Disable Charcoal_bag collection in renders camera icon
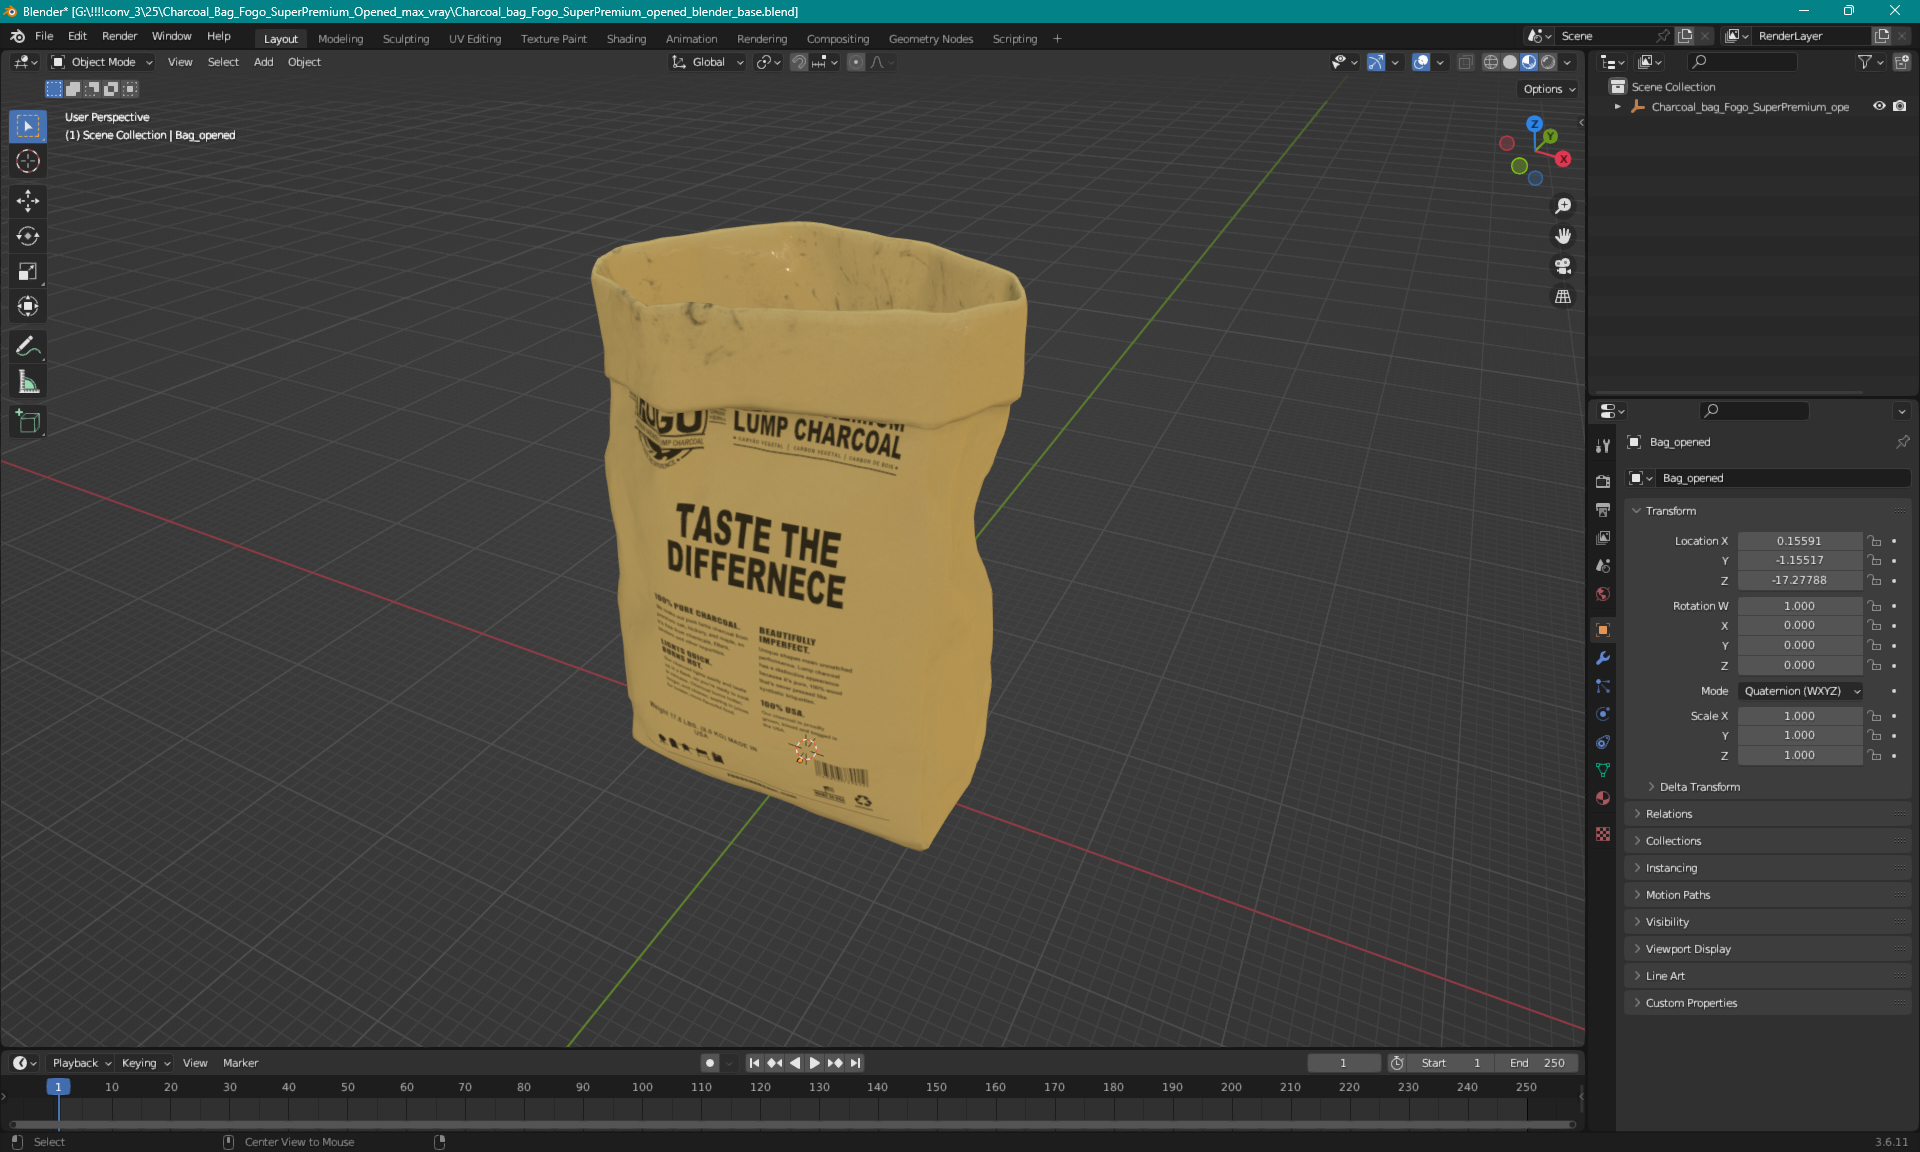Image resolution: width=1920 pixels, height=1152 pixels. coord(1899,106)
